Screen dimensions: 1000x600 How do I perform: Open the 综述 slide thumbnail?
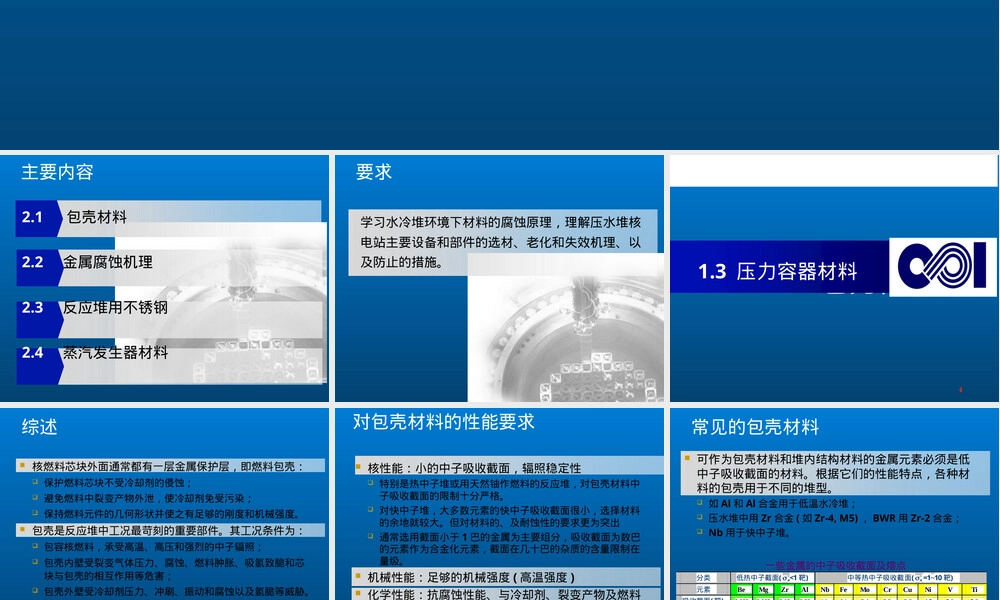coord(165,504)
